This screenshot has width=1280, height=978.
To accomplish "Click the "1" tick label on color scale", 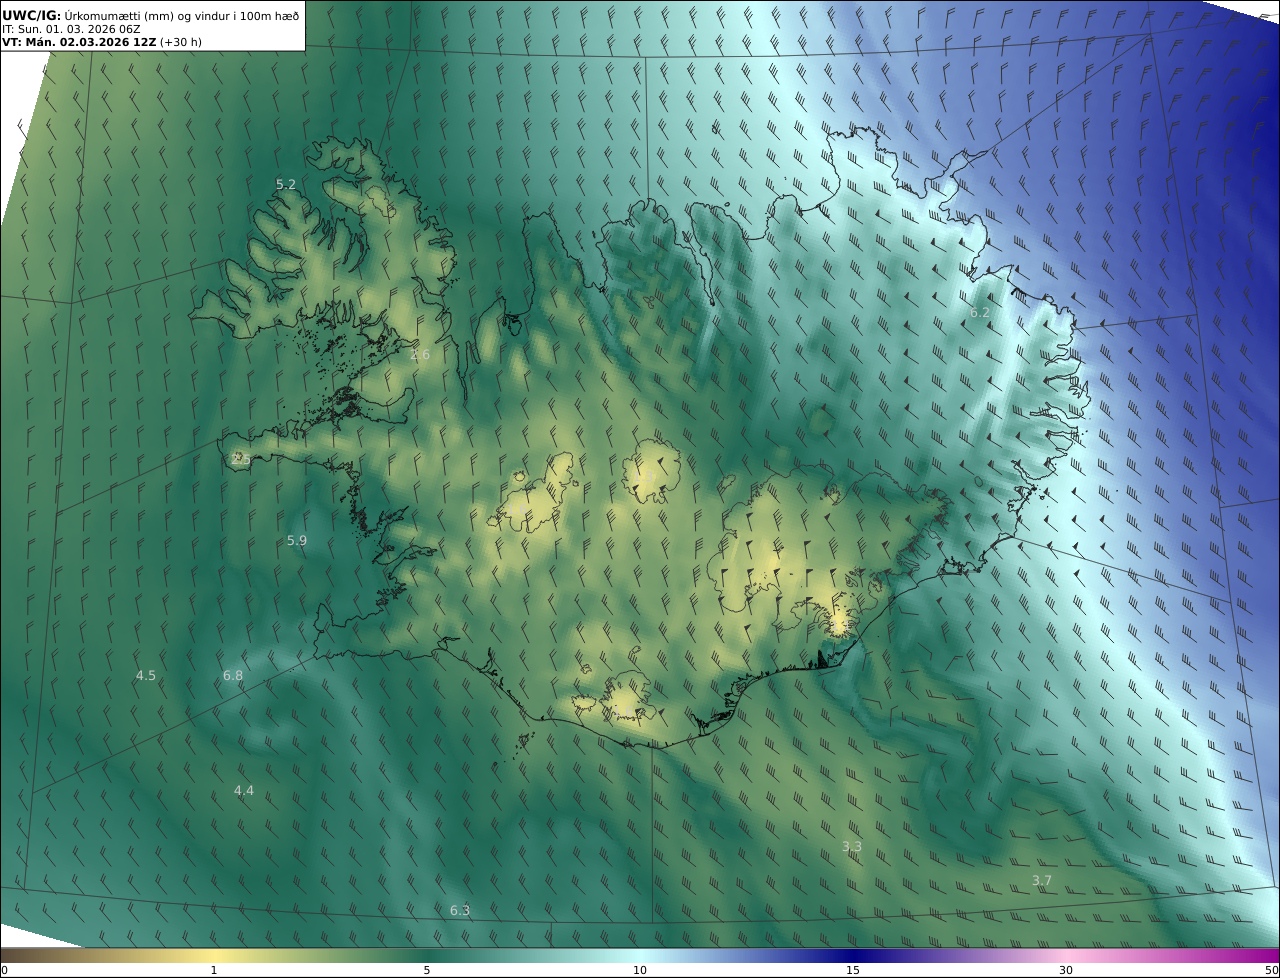I will click(214, 970).
